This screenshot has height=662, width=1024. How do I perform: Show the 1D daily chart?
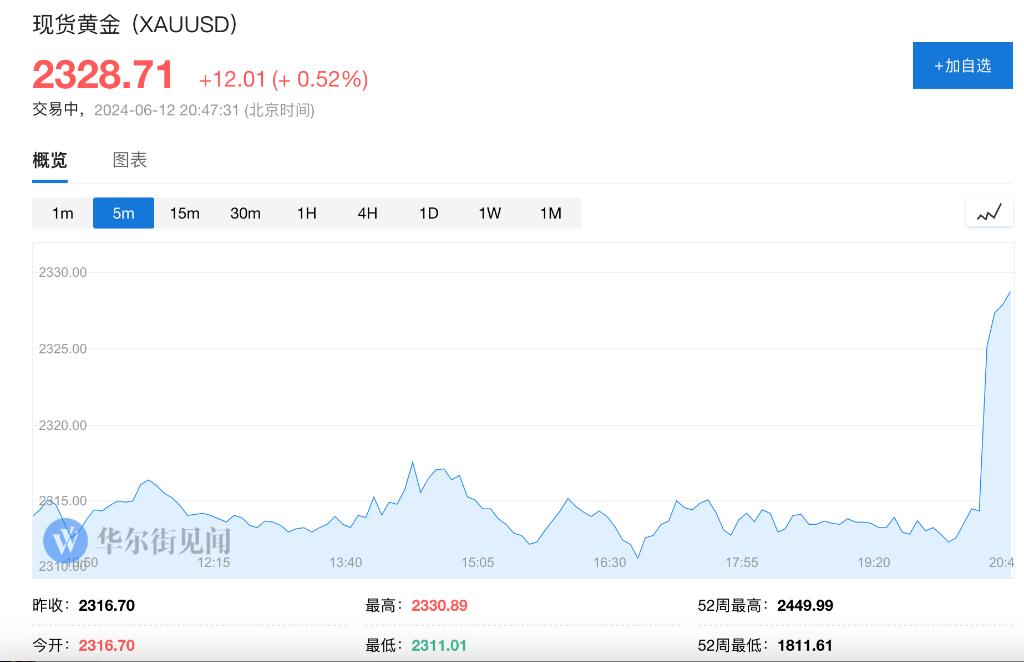click(x=428, y=213)
